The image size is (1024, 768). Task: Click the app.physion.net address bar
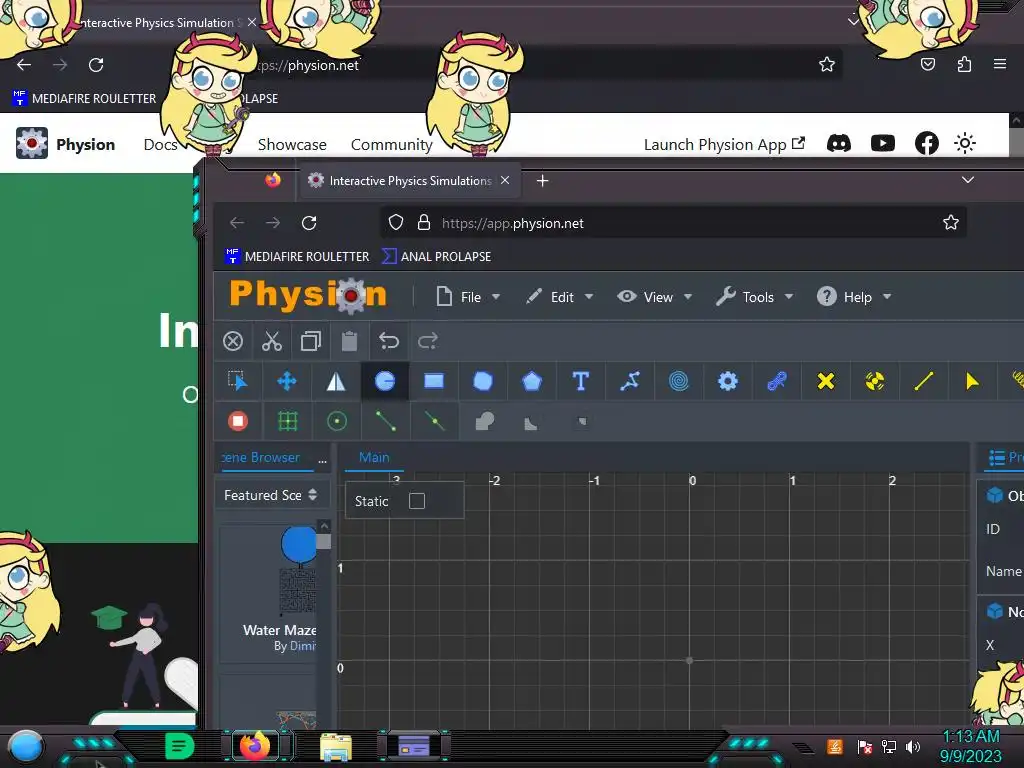673,223
